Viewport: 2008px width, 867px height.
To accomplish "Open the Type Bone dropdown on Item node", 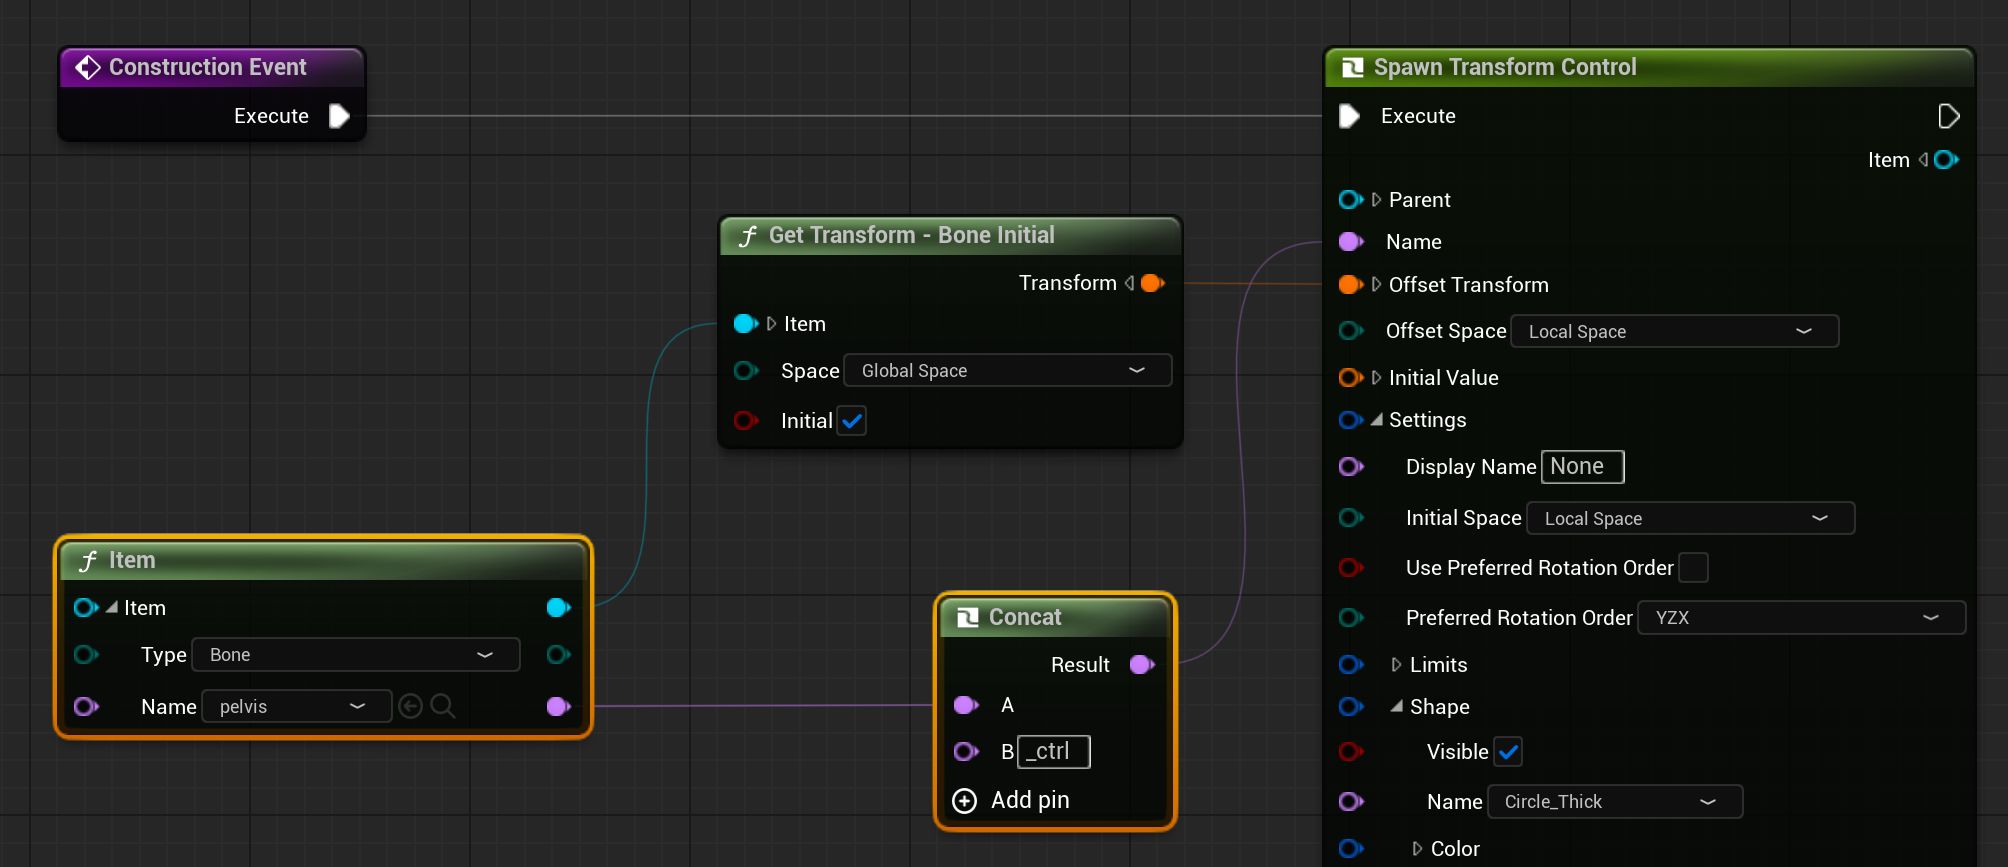I will click(x=356, y=655).
